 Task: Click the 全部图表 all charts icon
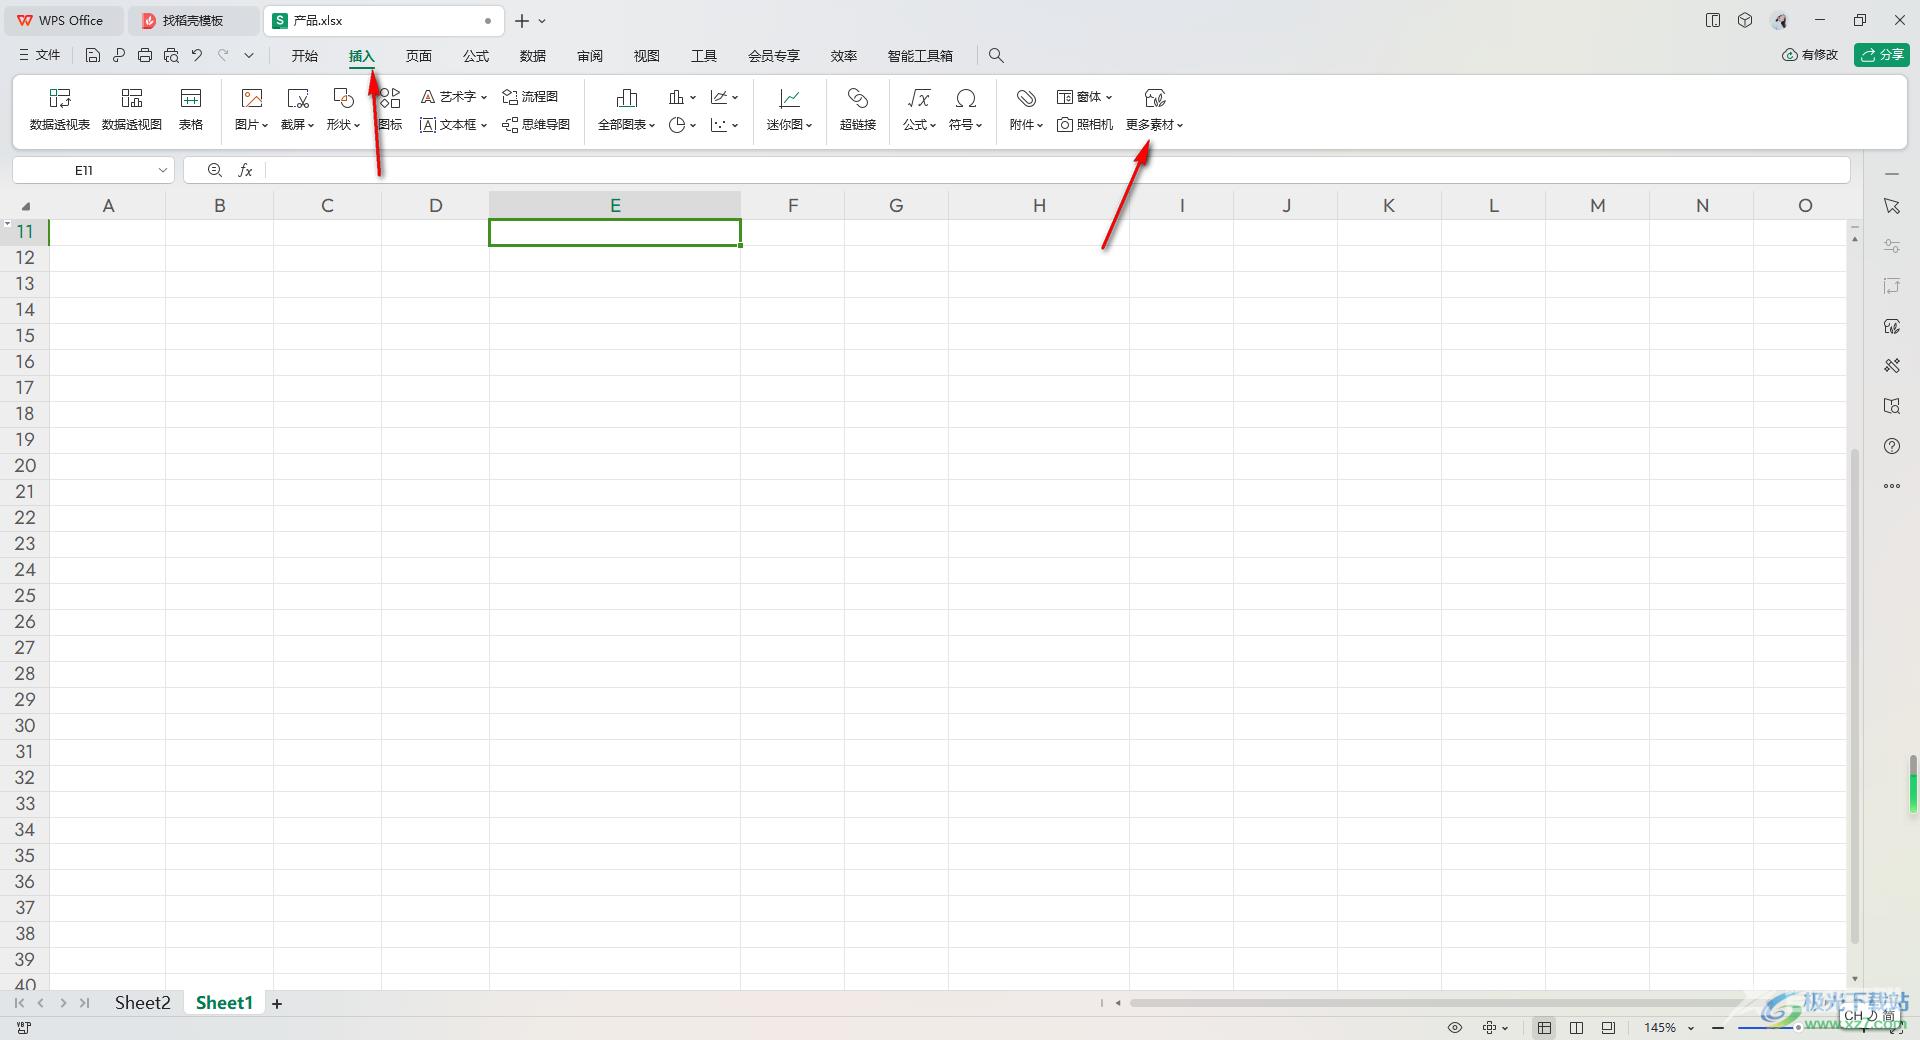pyautogui.click(x=627, y=98)
